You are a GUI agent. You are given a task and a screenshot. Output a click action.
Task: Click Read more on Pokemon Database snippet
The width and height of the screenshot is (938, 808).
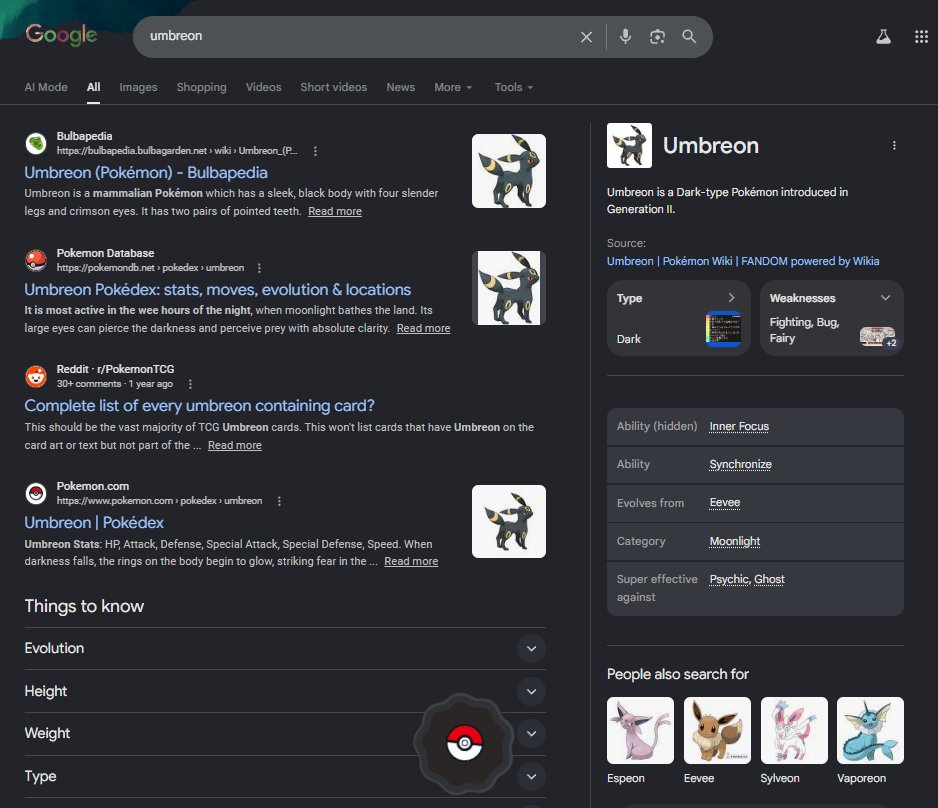click(x=424, y=328)
